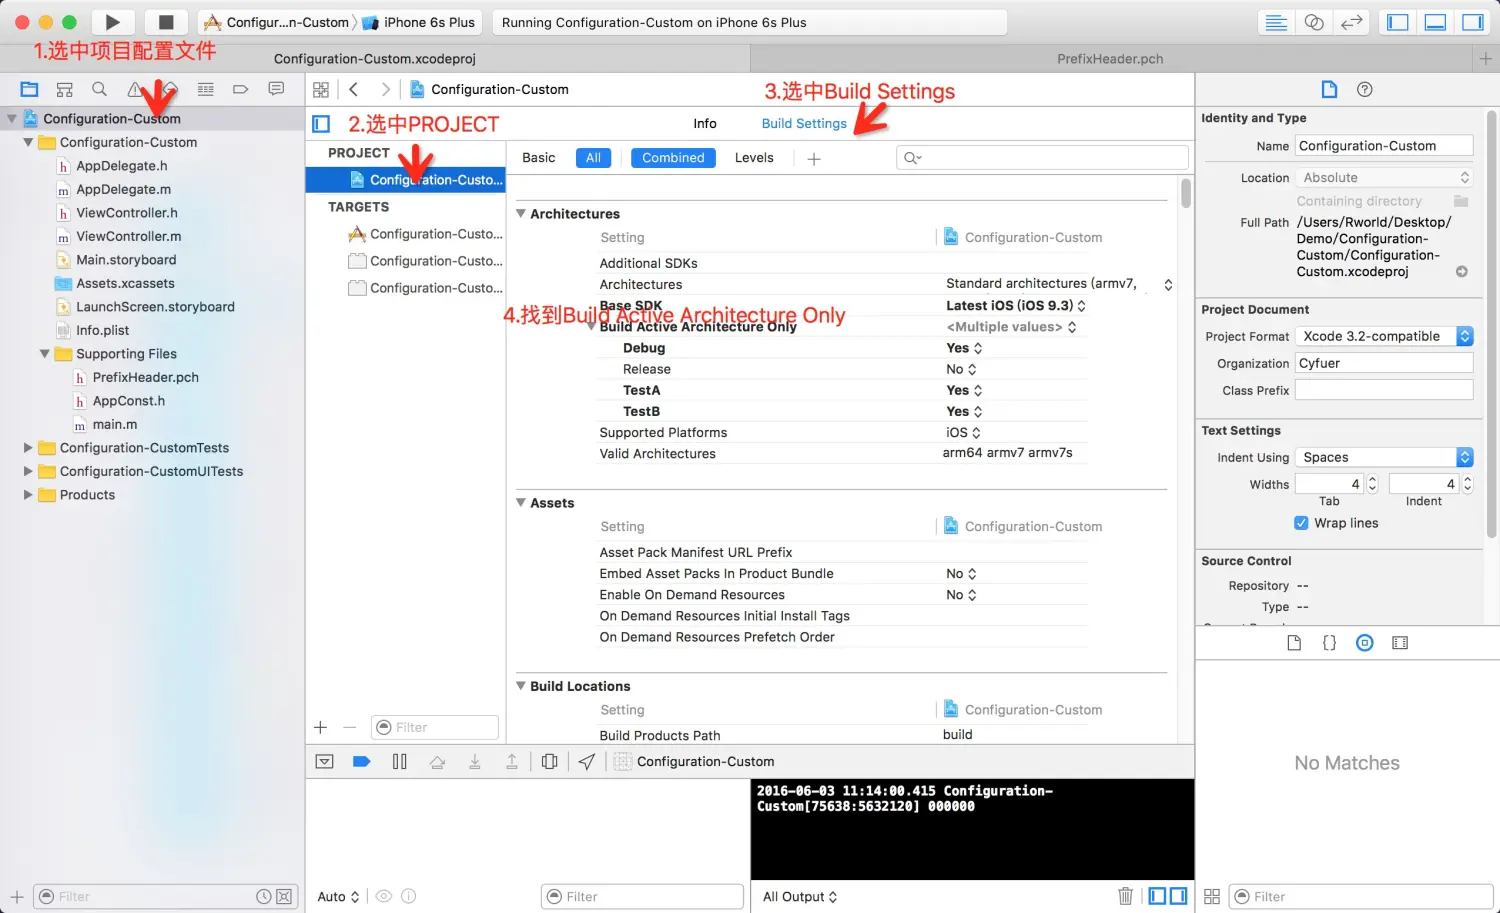Screen dimensions: 1500x913
Task: Toggle the project and targets list sidebar
Action: (321, 124)
